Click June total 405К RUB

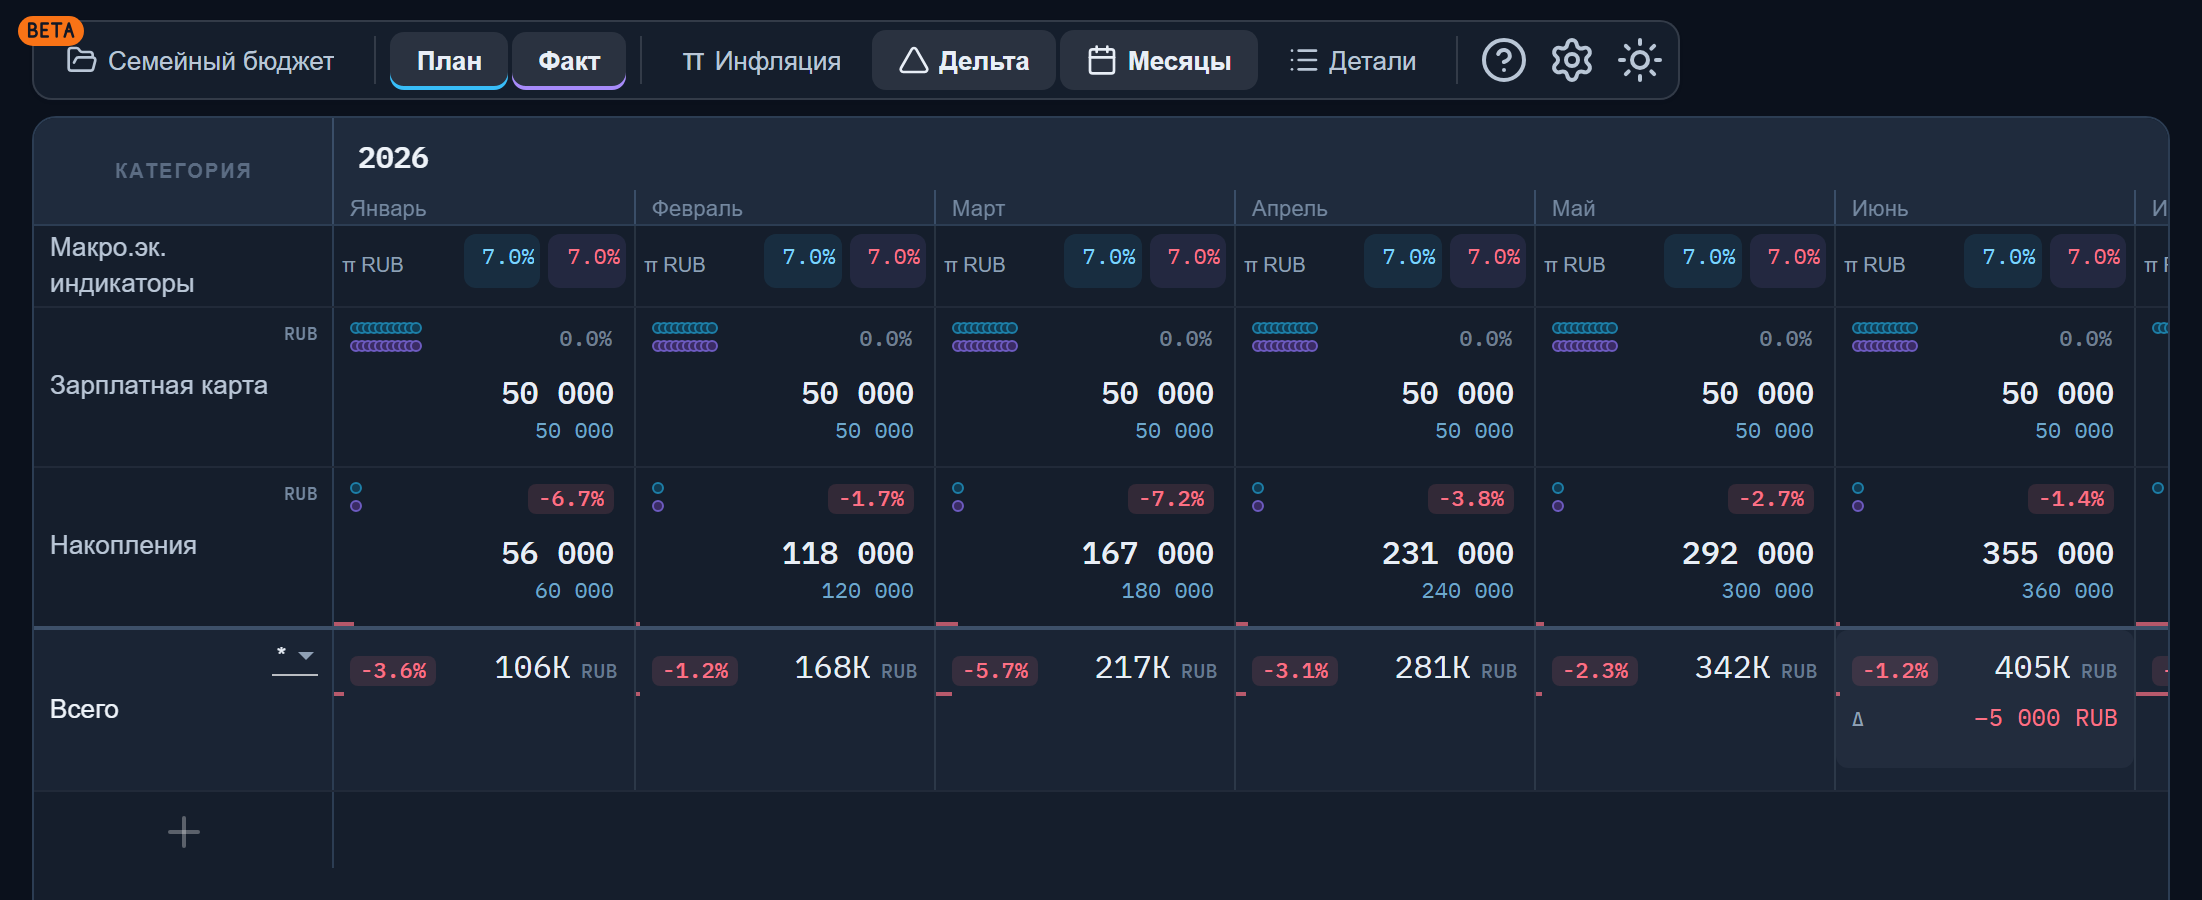[x=2055, y=668]
